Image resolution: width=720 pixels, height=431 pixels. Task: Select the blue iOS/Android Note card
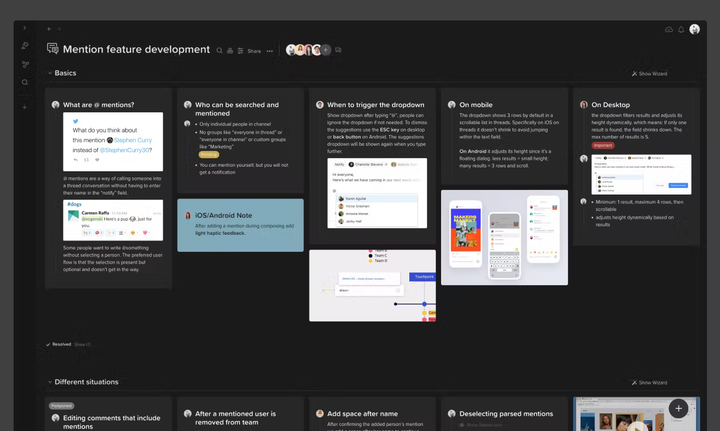pyautogui.click(x=240, y=225)
